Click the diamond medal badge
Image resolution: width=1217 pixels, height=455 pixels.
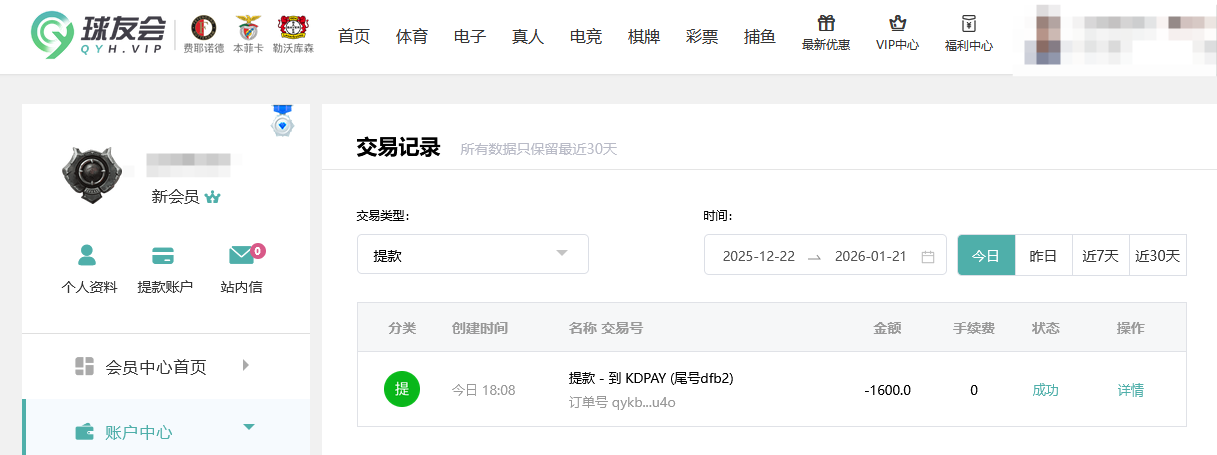click(284, 121)
